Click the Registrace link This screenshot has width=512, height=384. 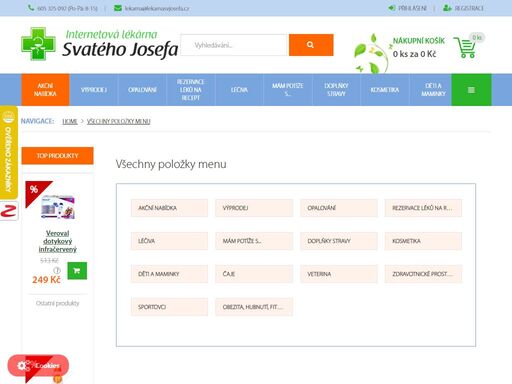click(x=469, y=8)
